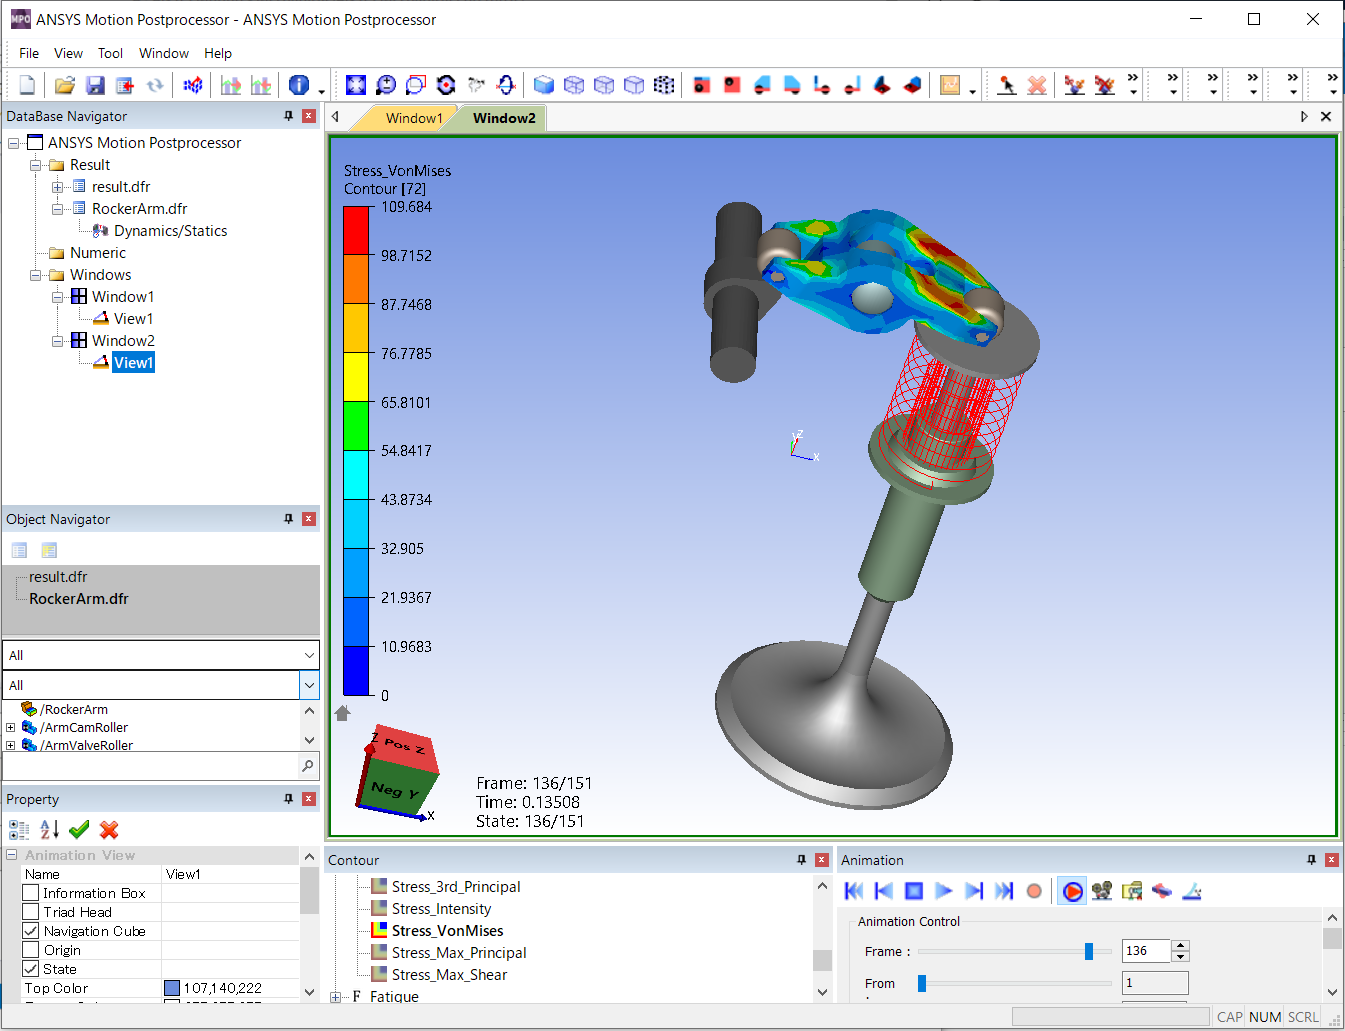
Task: Toggle the Triad Head checkbox
Action: click(x=31, y=912)
